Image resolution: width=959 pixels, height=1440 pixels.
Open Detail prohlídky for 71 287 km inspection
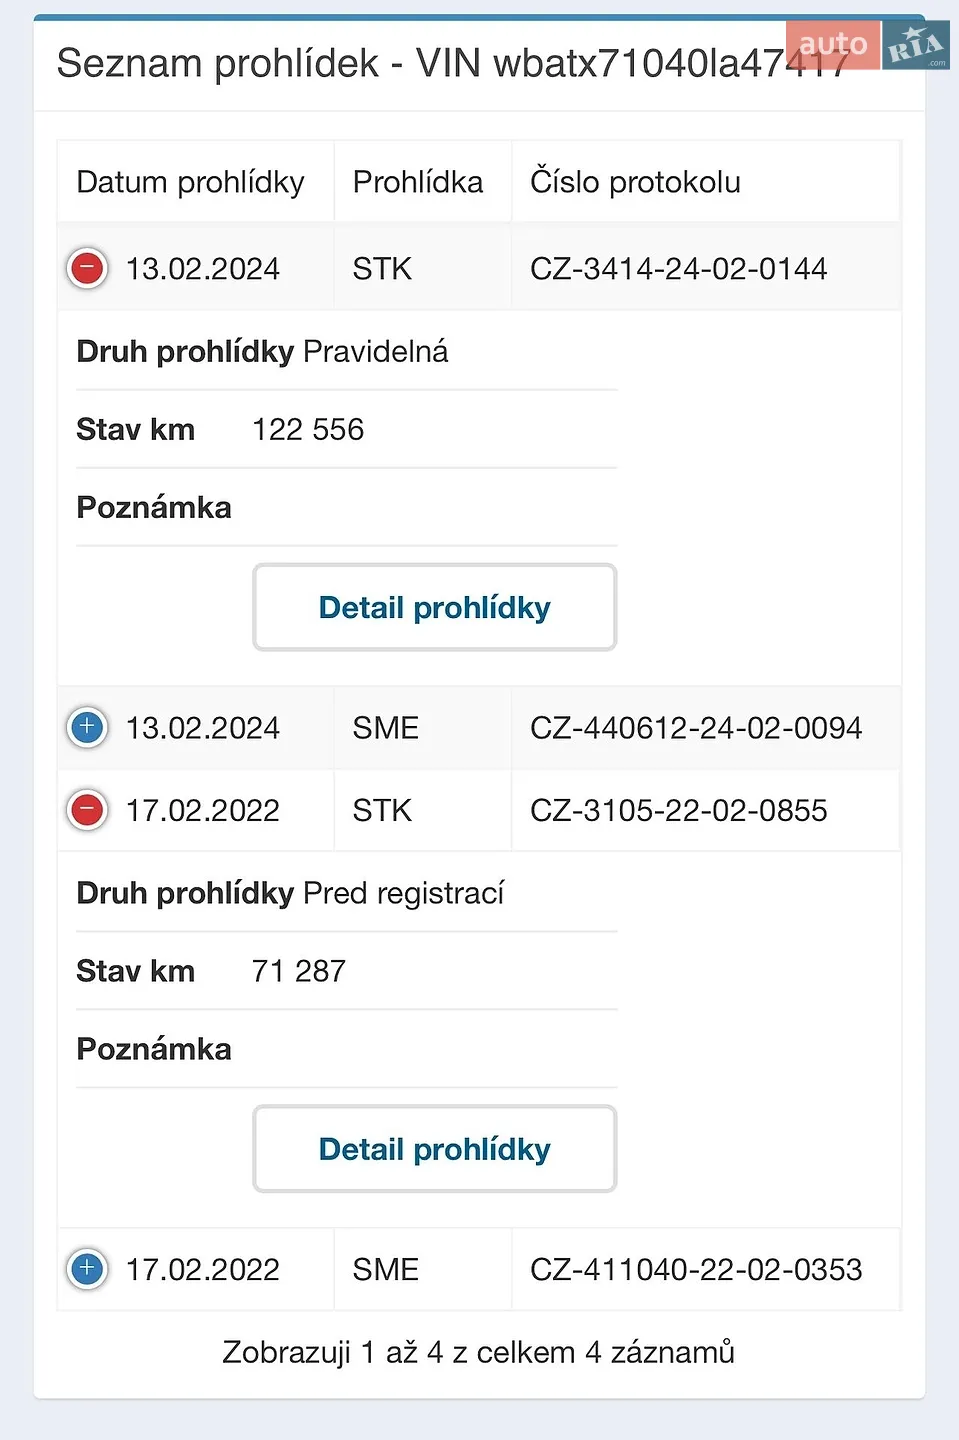(x=435, y=1149)
